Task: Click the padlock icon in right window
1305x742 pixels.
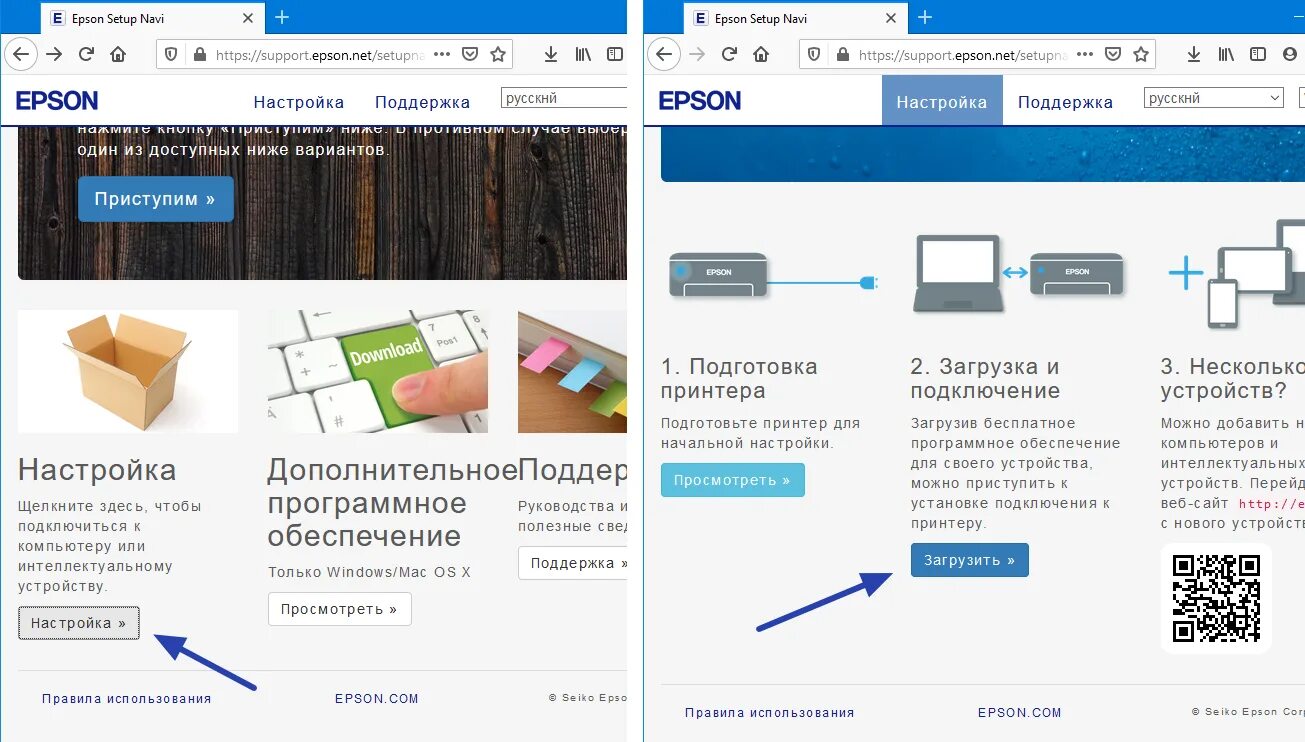Action: pyautogui.click(x=842, y=55)
